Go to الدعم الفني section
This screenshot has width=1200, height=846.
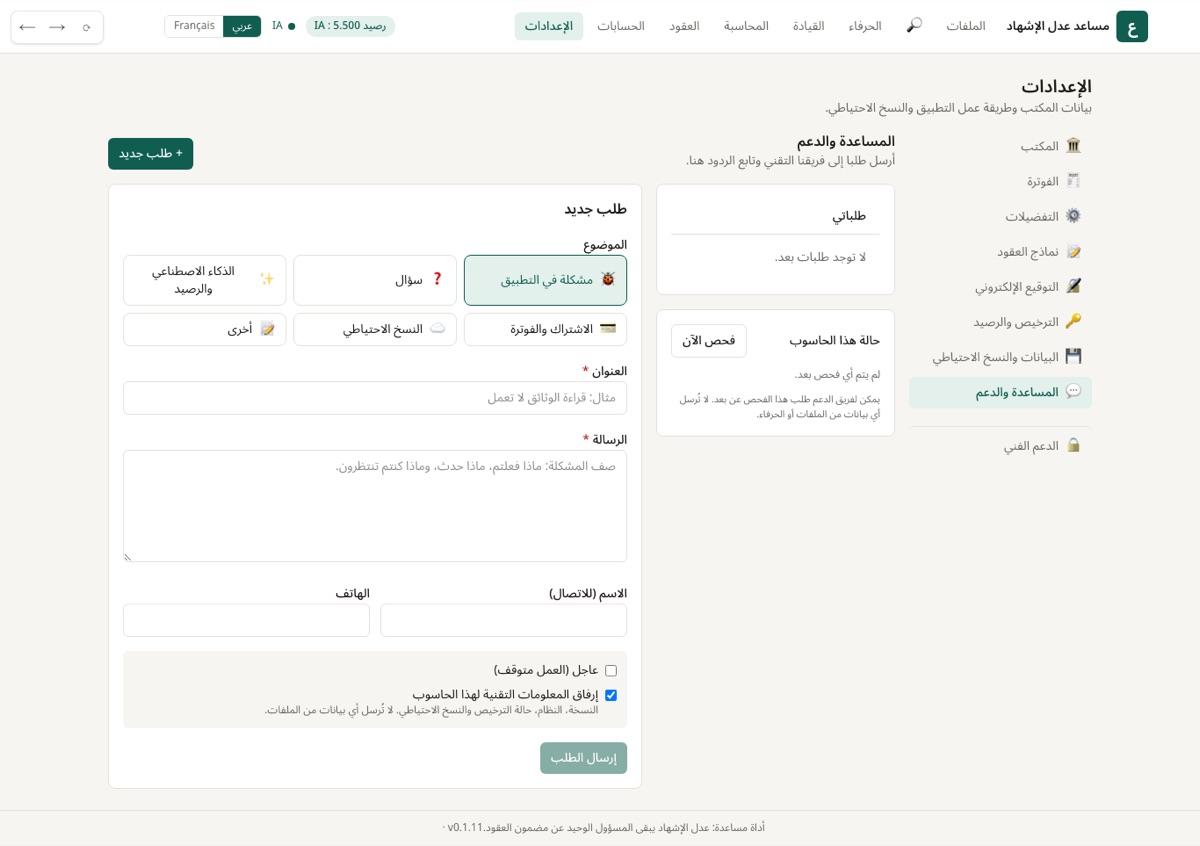pyautogui.click(x=1001, y=445)
